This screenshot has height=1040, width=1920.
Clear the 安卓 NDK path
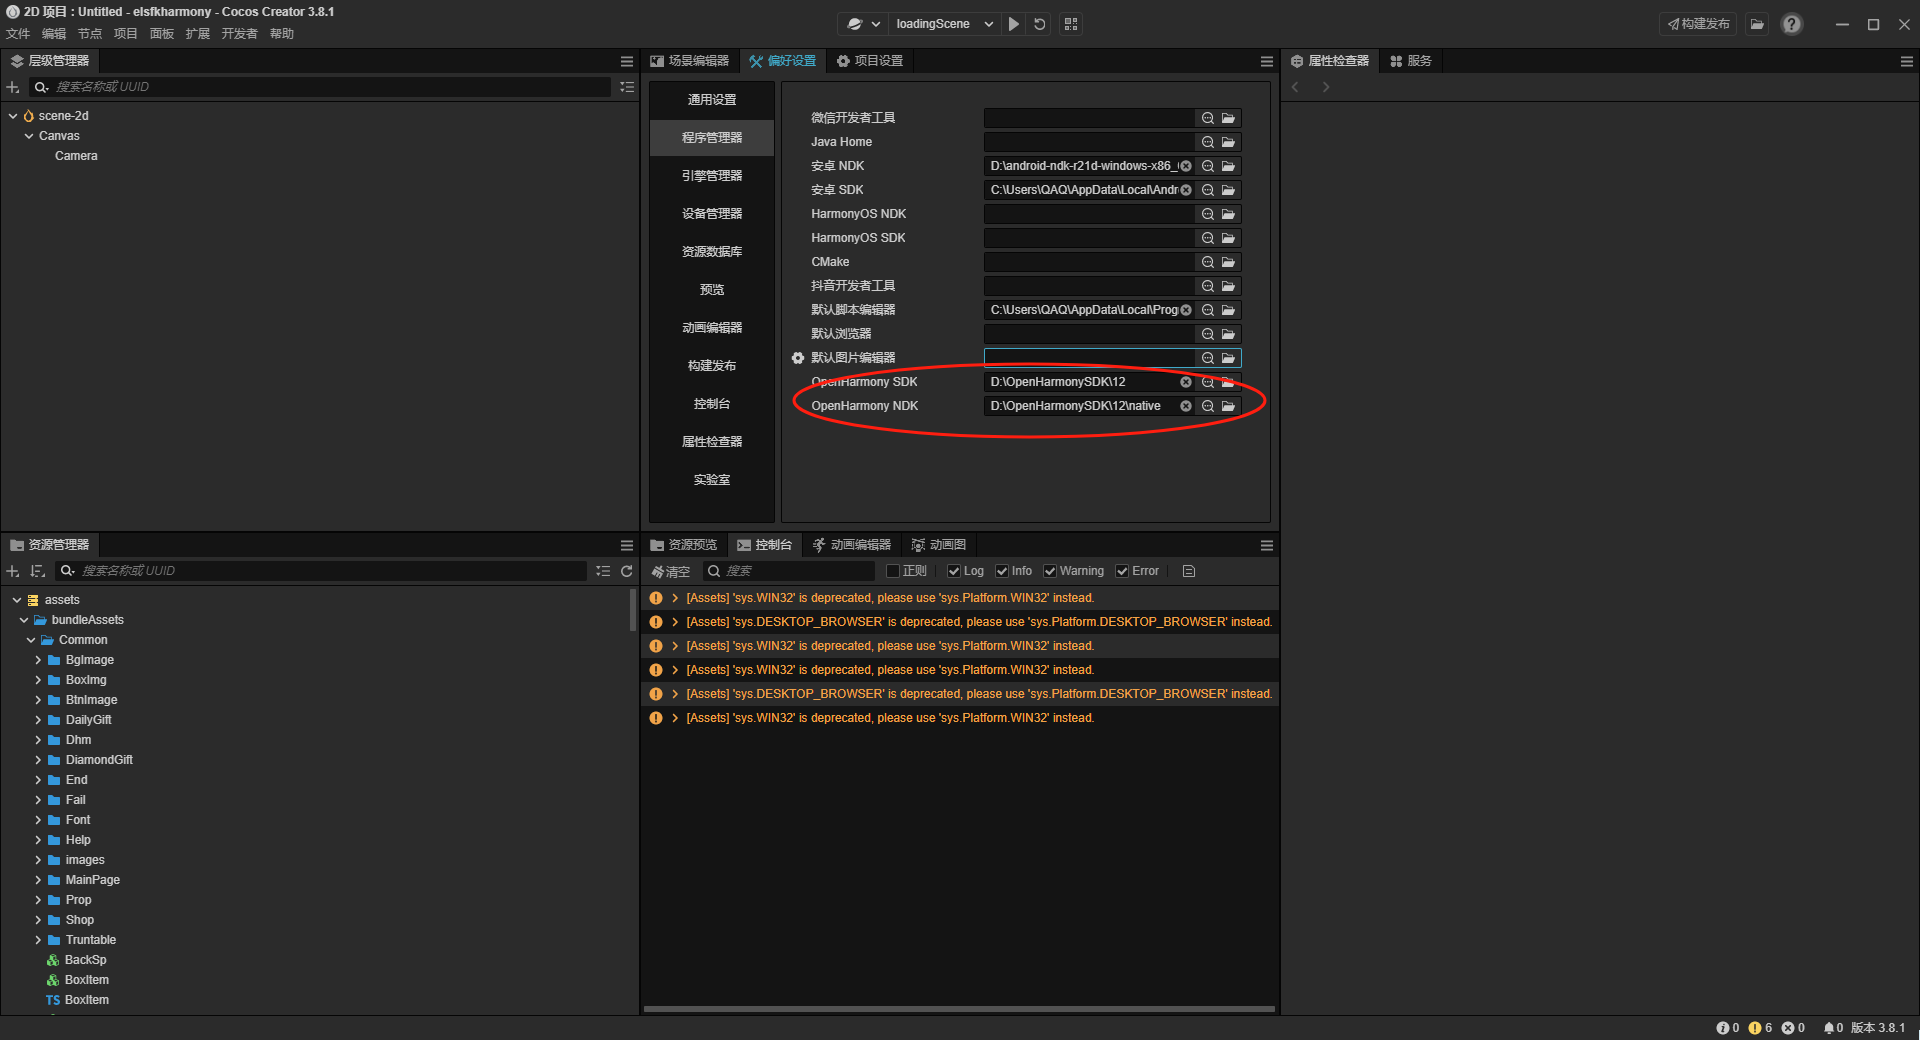[x=1186, y=166]
